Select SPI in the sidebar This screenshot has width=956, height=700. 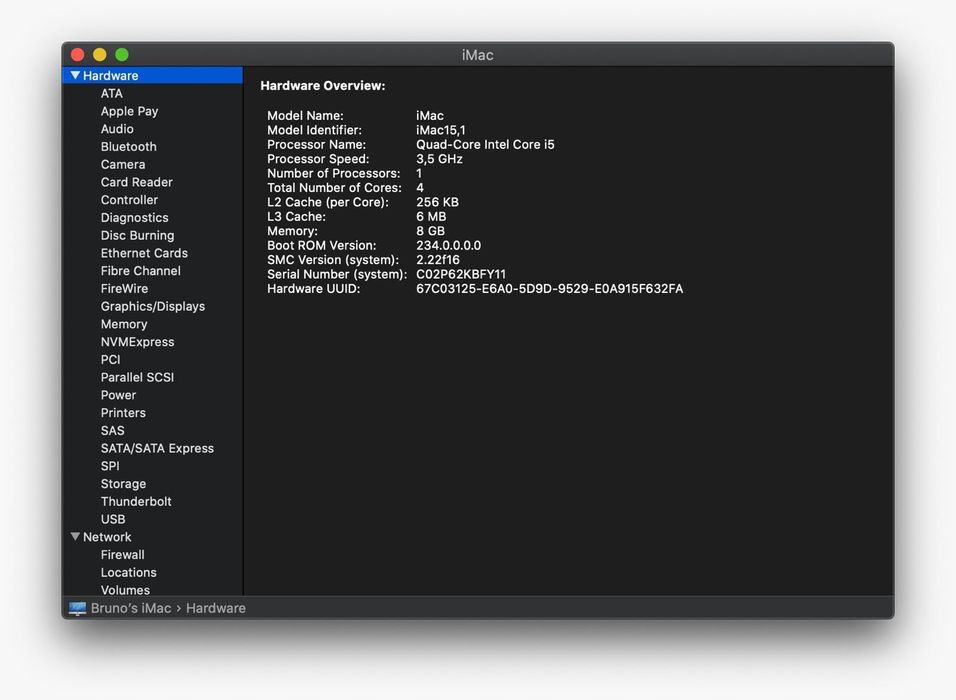pos(110,466)
